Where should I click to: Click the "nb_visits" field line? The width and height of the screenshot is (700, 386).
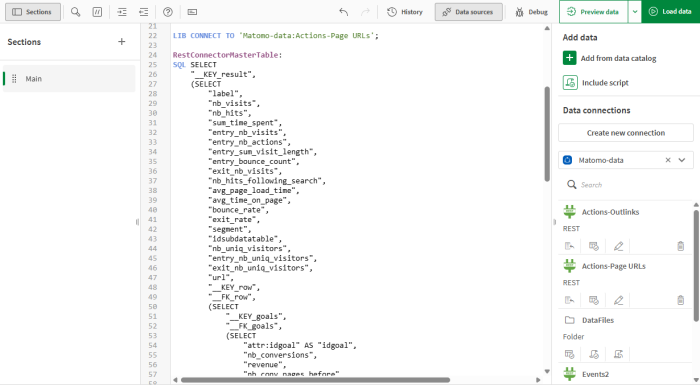click(234, 104)
